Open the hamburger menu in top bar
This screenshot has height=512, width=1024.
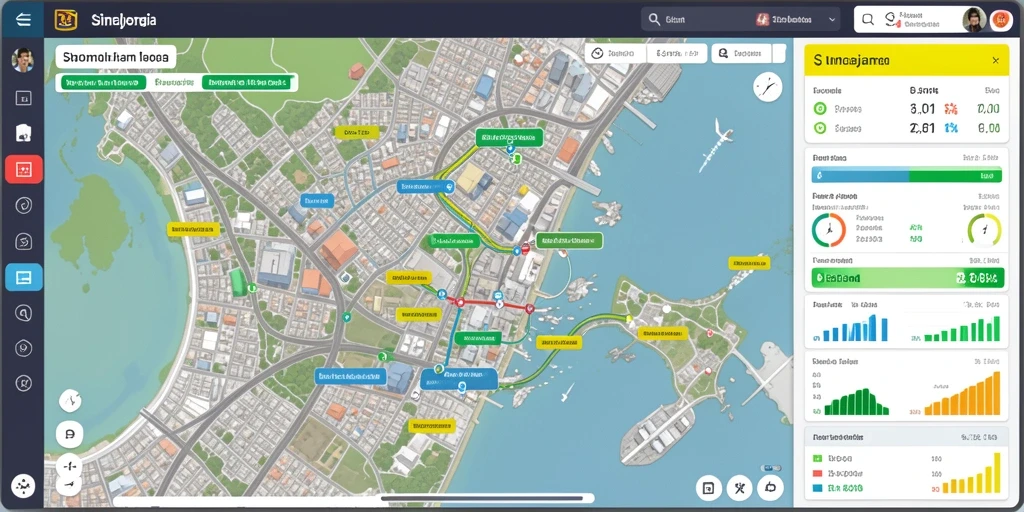pos(23,20)
